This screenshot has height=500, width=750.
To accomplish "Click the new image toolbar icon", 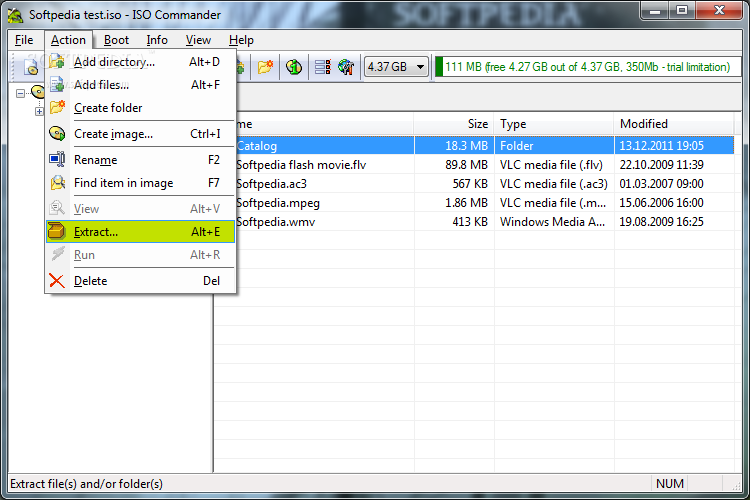I will tap(32, 67).
